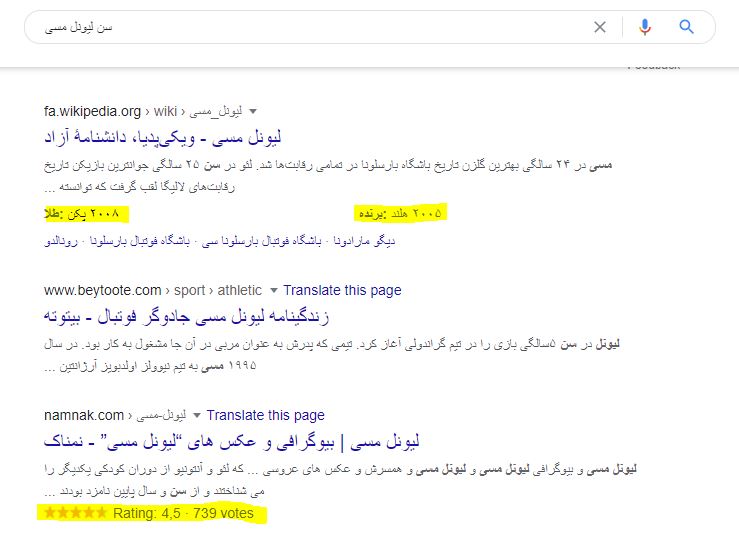Viewport: 739px width, 550px height.
Task: Click Translate this page for namnak result
Action: point(265,415)
